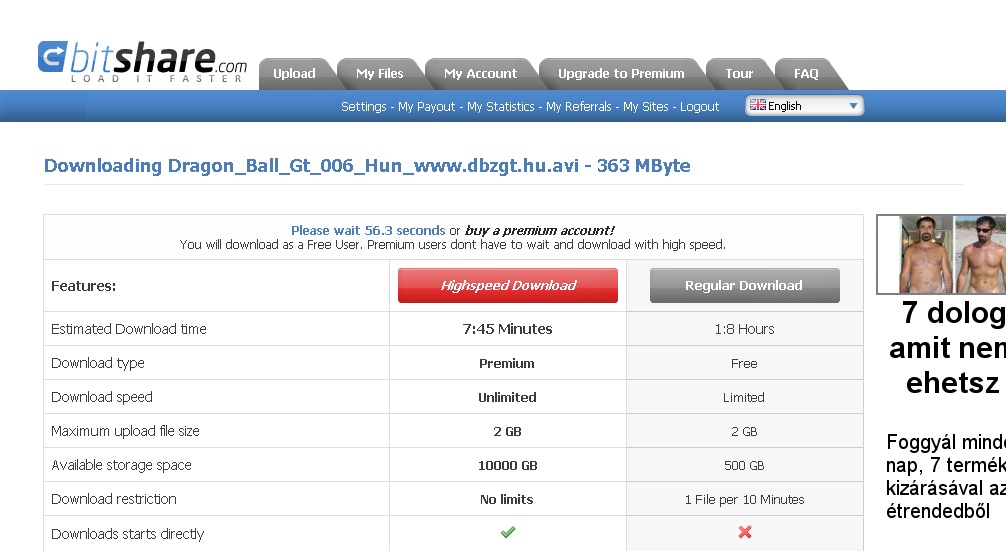The image size is (1006, 551).
Task: Click the 'Please wait 56.3 seconds' countdown text
Action: coord(368,230)
